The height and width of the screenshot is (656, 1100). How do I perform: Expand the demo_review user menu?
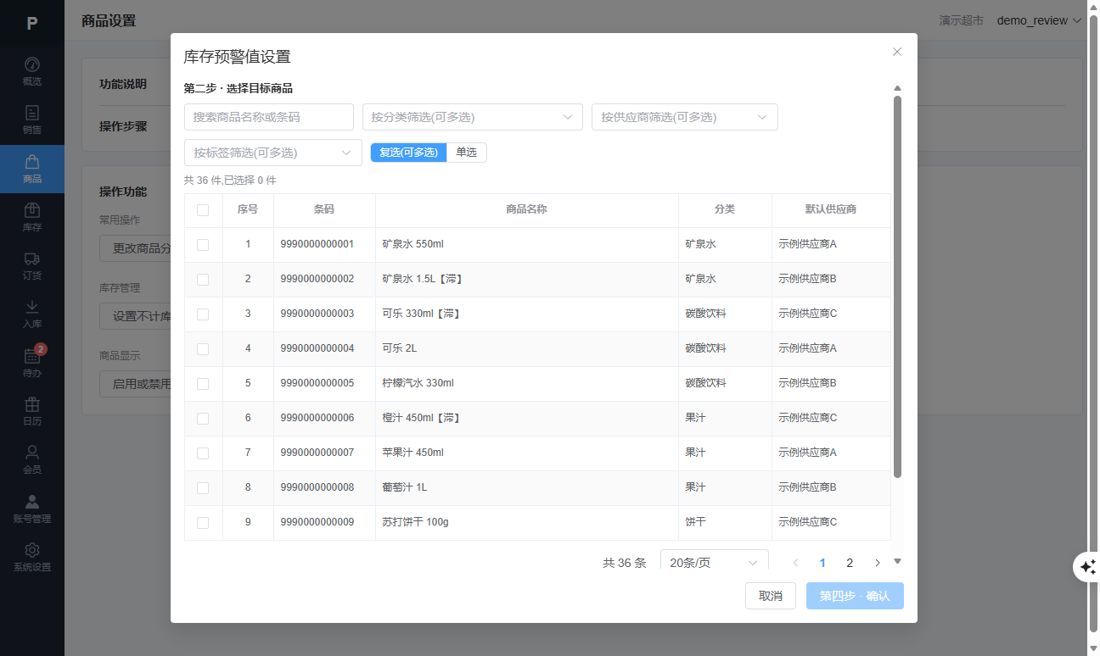point(1038,20)
